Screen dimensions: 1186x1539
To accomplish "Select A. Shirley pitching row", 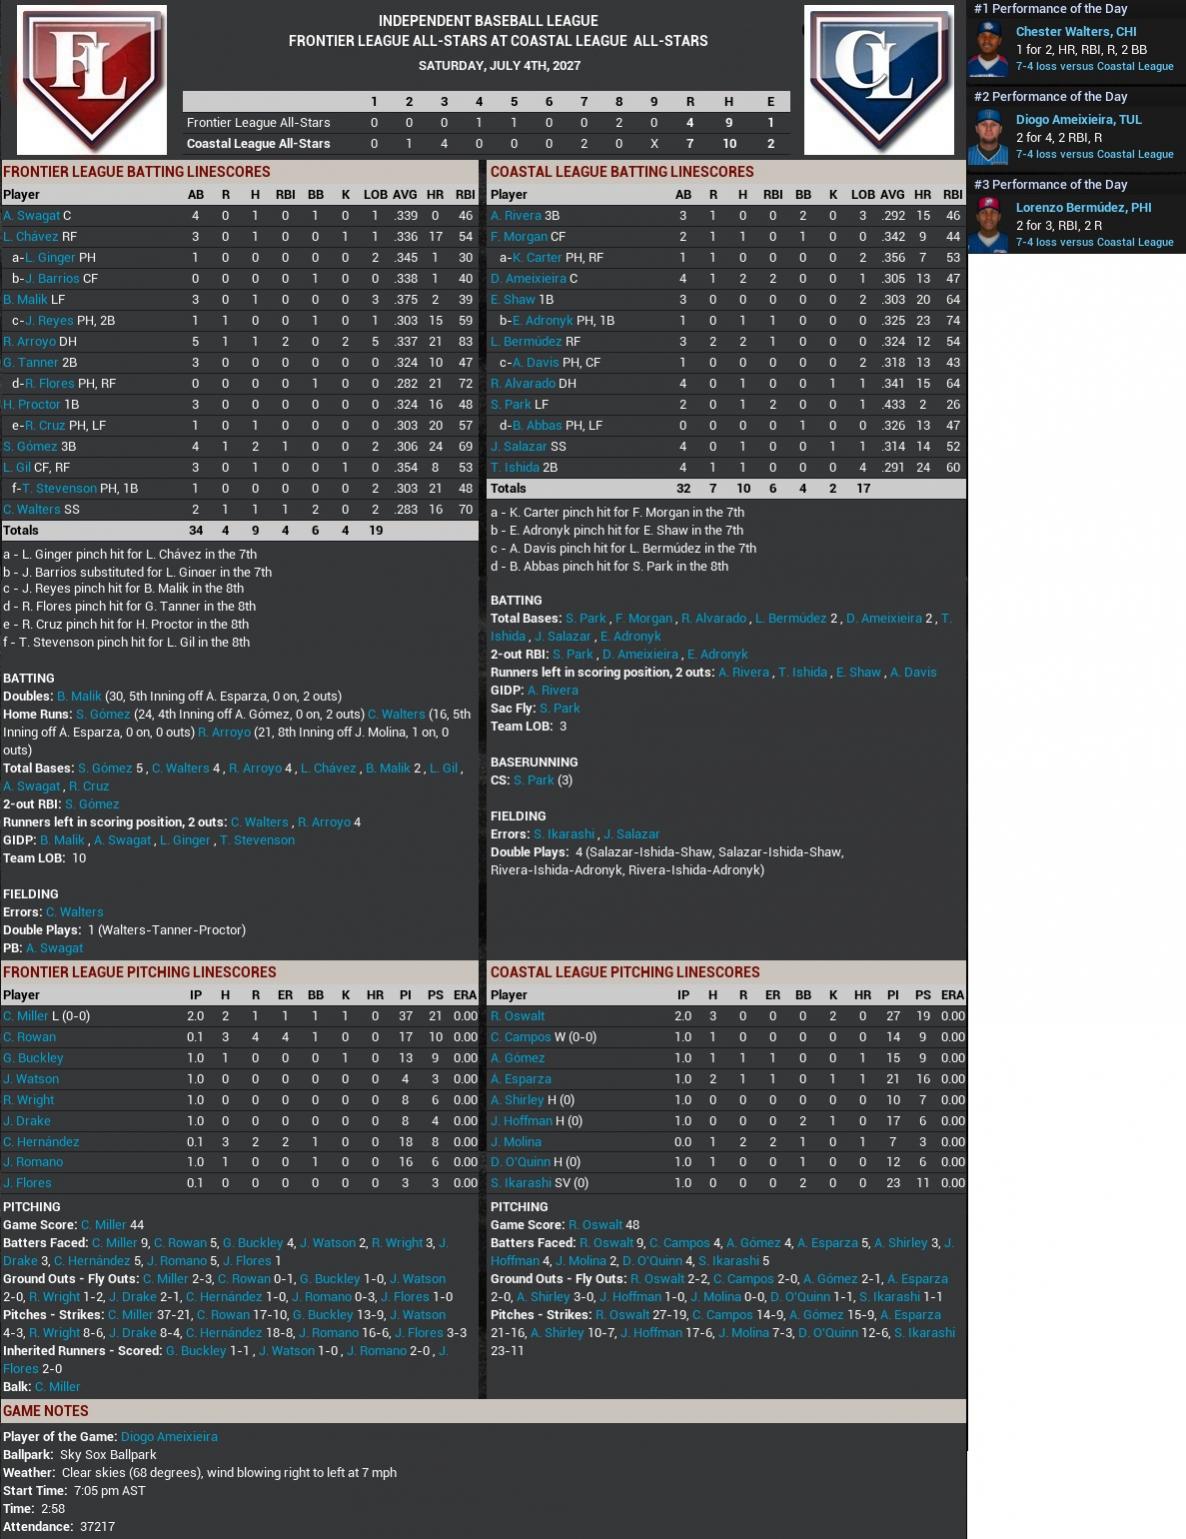I will pyautogui.click(x=727, y=1100).
